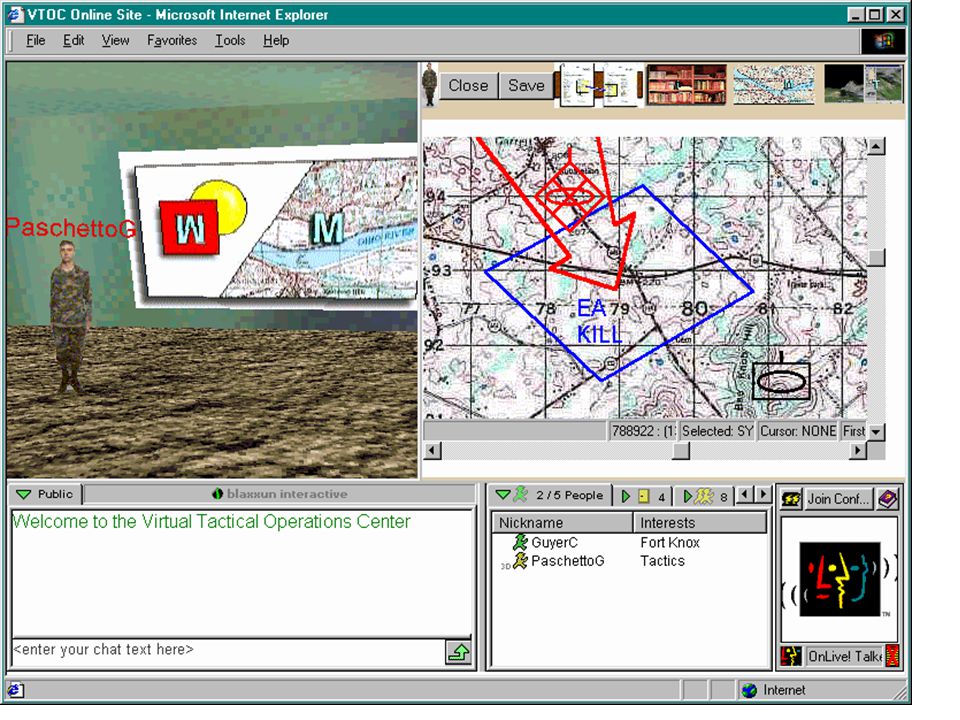Image resolution: width=960 pixels, height=720 pixels.
Task: Click the EA KILL label on the map
Action: tap(598, 322)
